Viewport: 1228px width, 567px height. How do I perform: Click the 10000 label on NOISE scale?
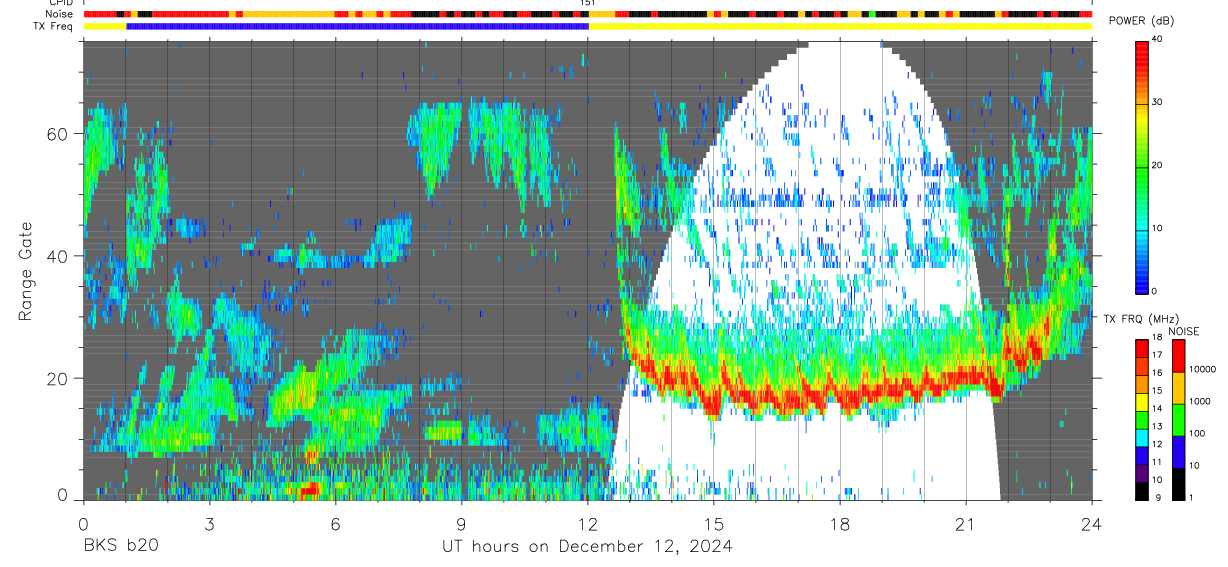[x=1200, y=370]
